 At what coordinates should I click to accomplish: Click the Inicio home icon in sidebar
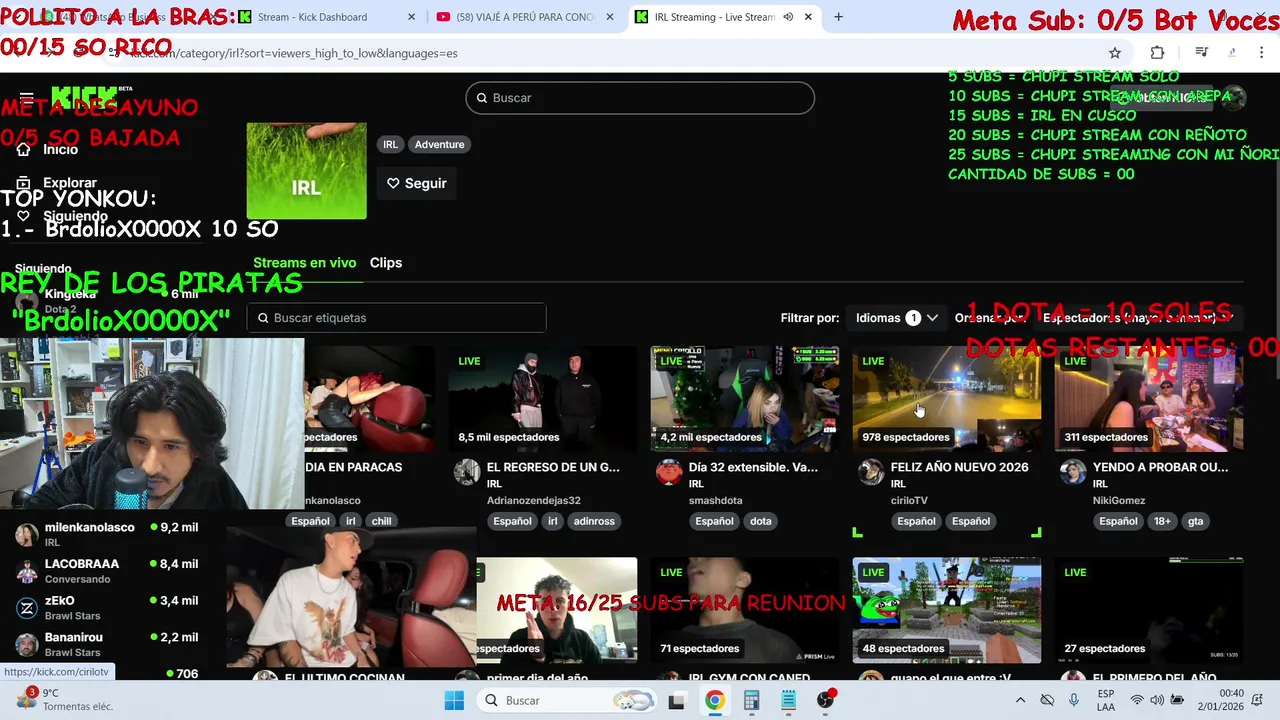pyautogui.click(x=23, y=149)
